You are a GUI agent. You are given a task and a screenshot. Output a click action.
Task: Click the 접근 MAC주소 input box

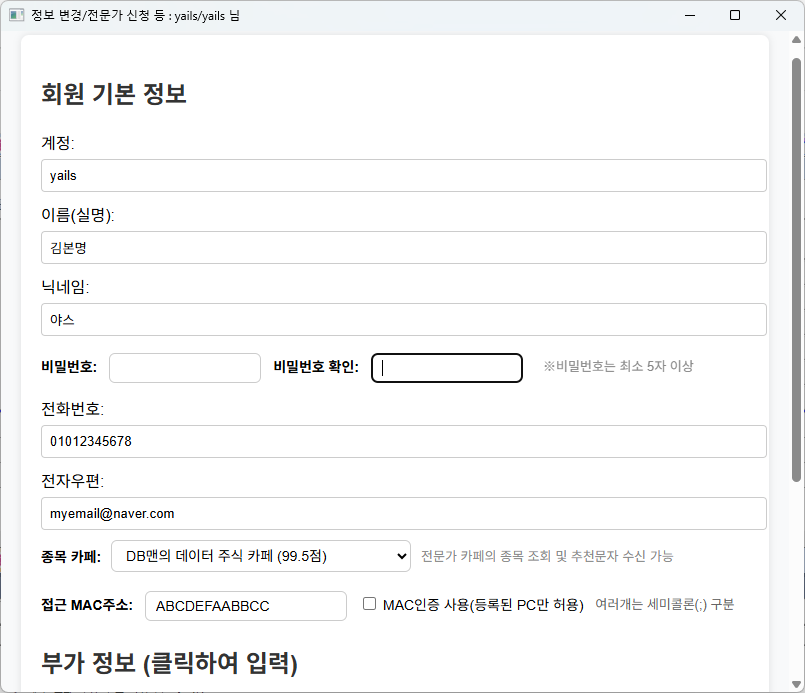point(245,606)
